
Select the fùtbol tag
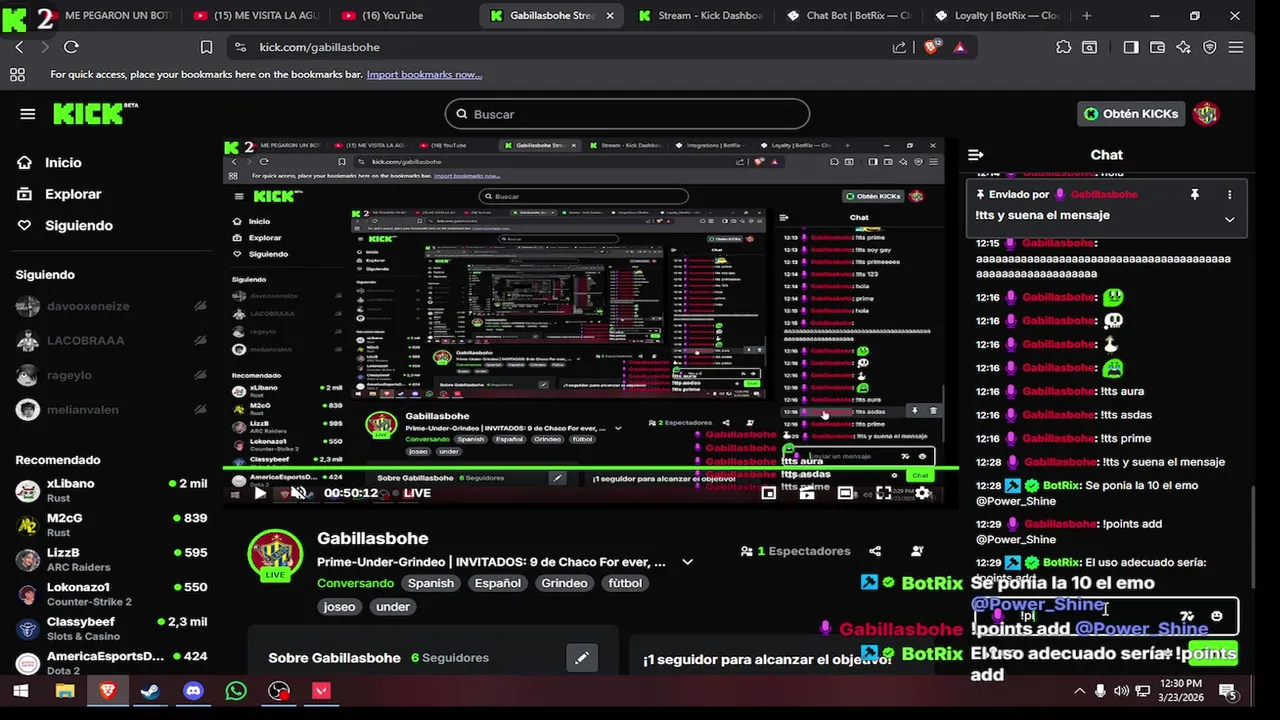pyautogui.click(x=624, y=583)
